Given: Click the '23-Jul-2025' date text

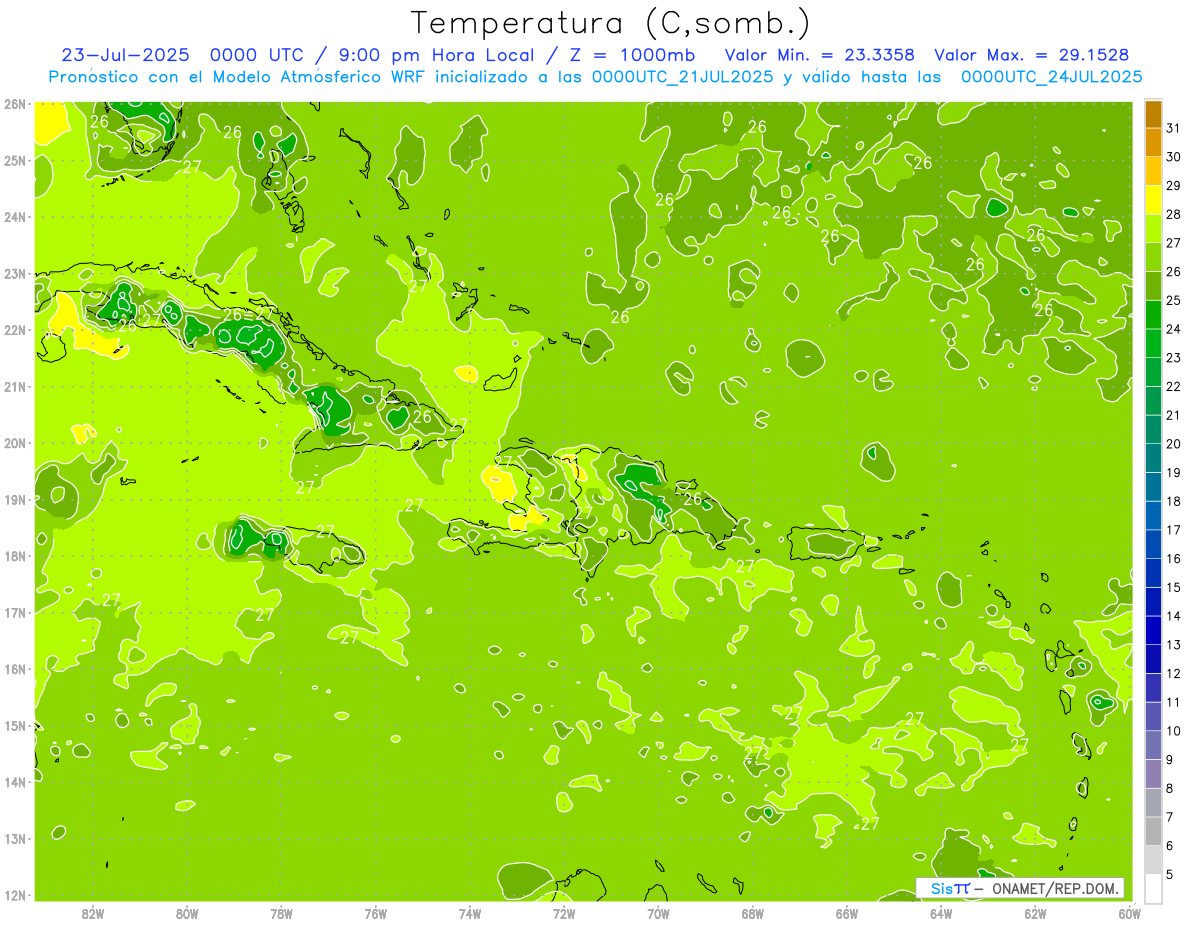Looking at the screenshot, I should [x=125, y=55].
